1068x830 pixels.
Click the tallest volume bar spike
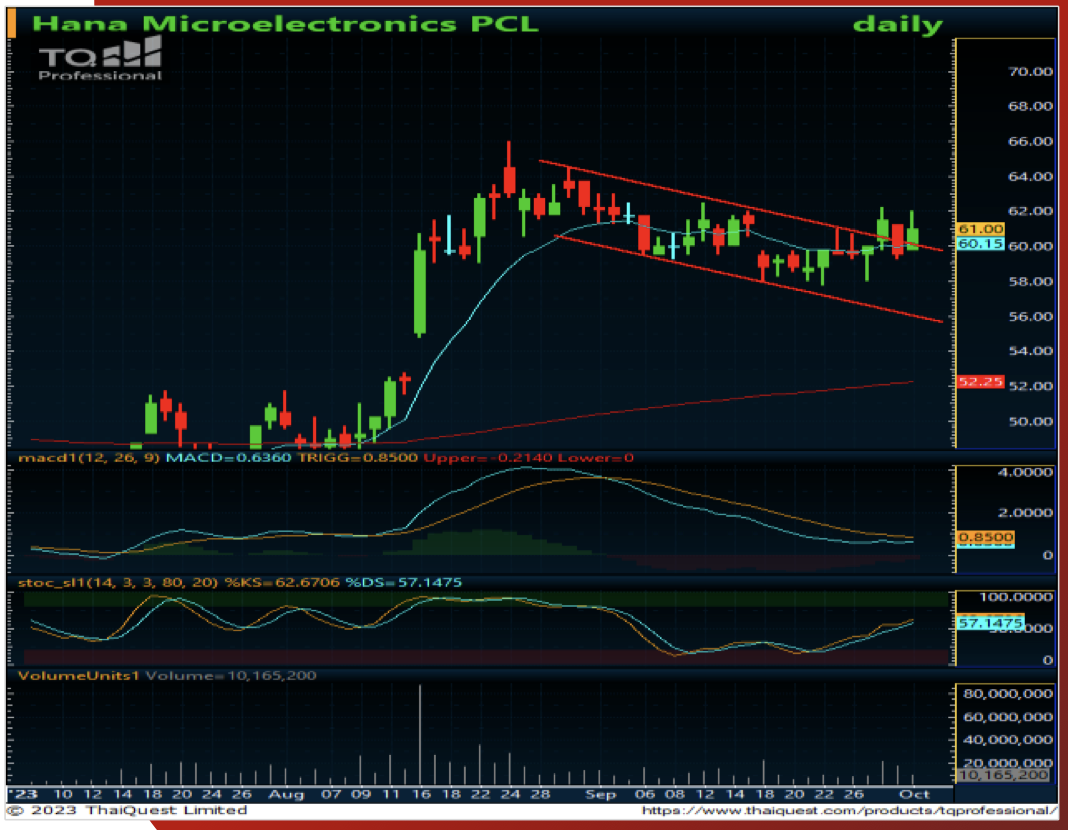pyautogui.click(x=420, y=734)
